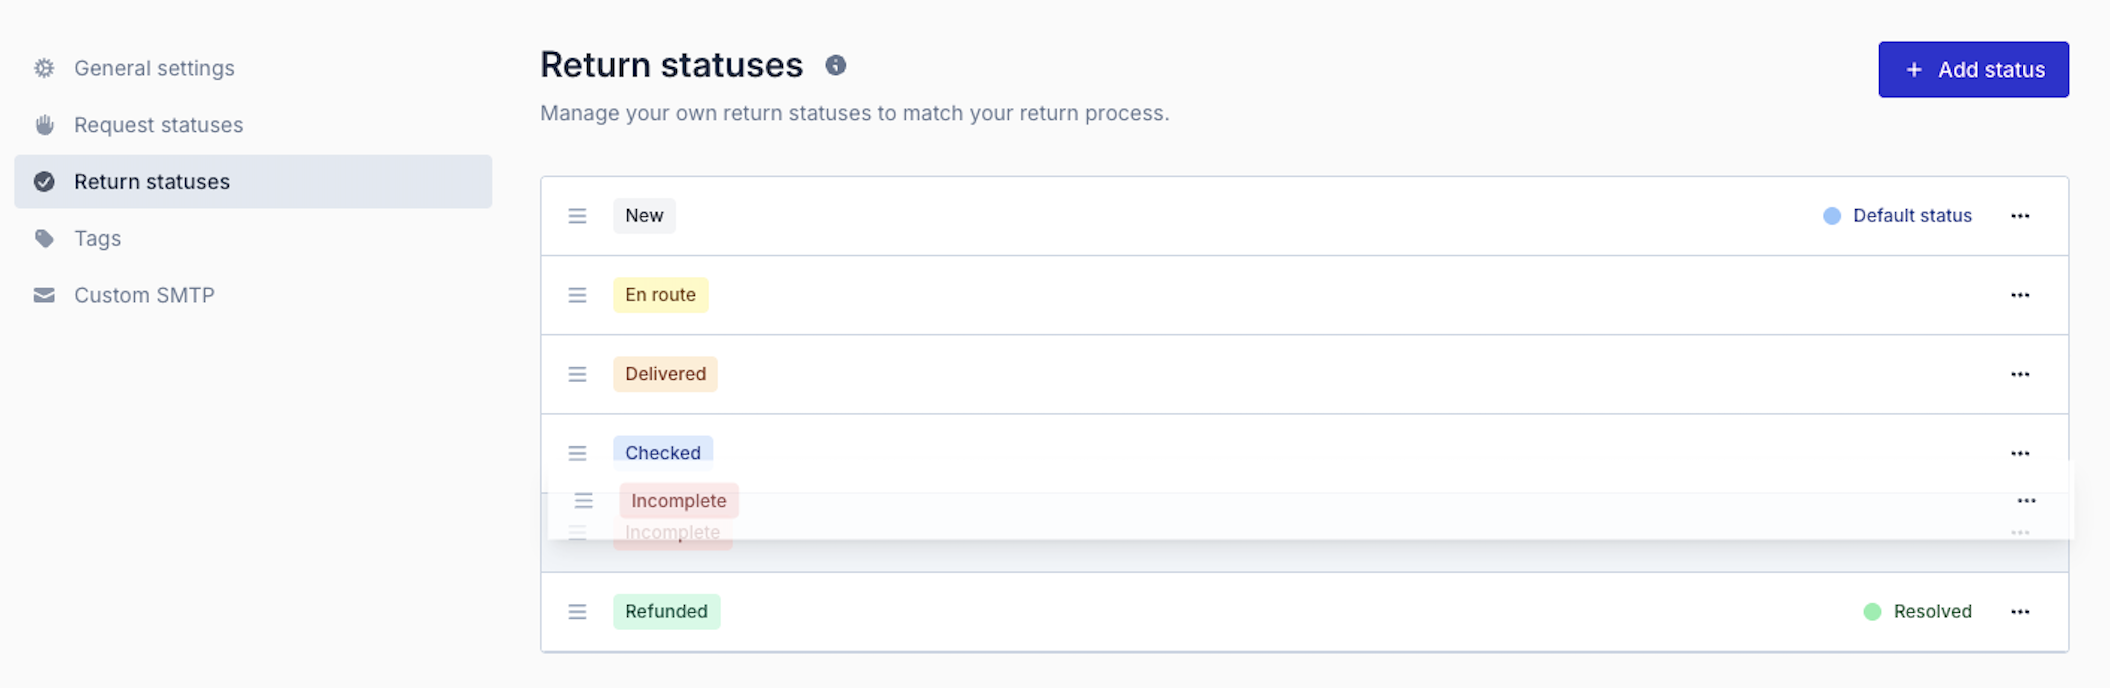The width and height of the screenshot is (2110, 688).
Task: Click the info icon beside Return statuses heading
Action: (x=836, y=65)
